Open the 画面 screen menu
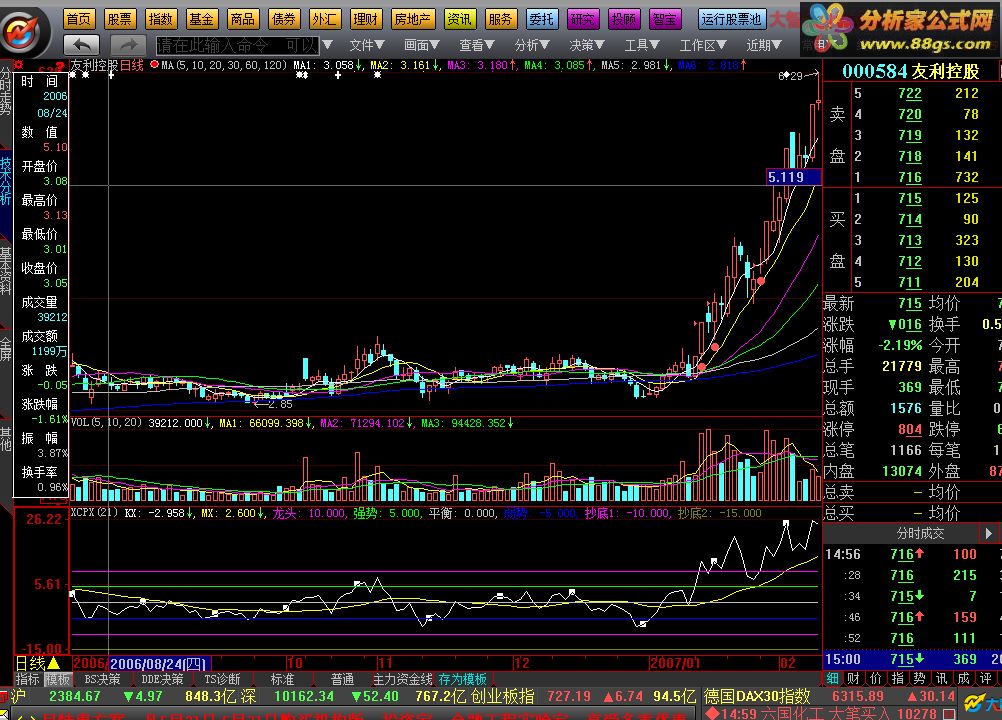 tap(422, 45)
